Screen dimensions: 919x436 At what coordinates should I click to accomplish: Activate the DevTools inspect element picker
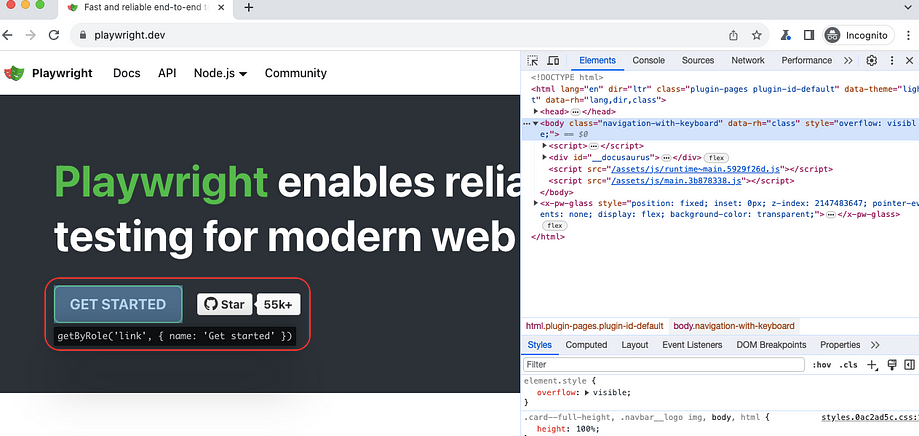click(532, 60)
